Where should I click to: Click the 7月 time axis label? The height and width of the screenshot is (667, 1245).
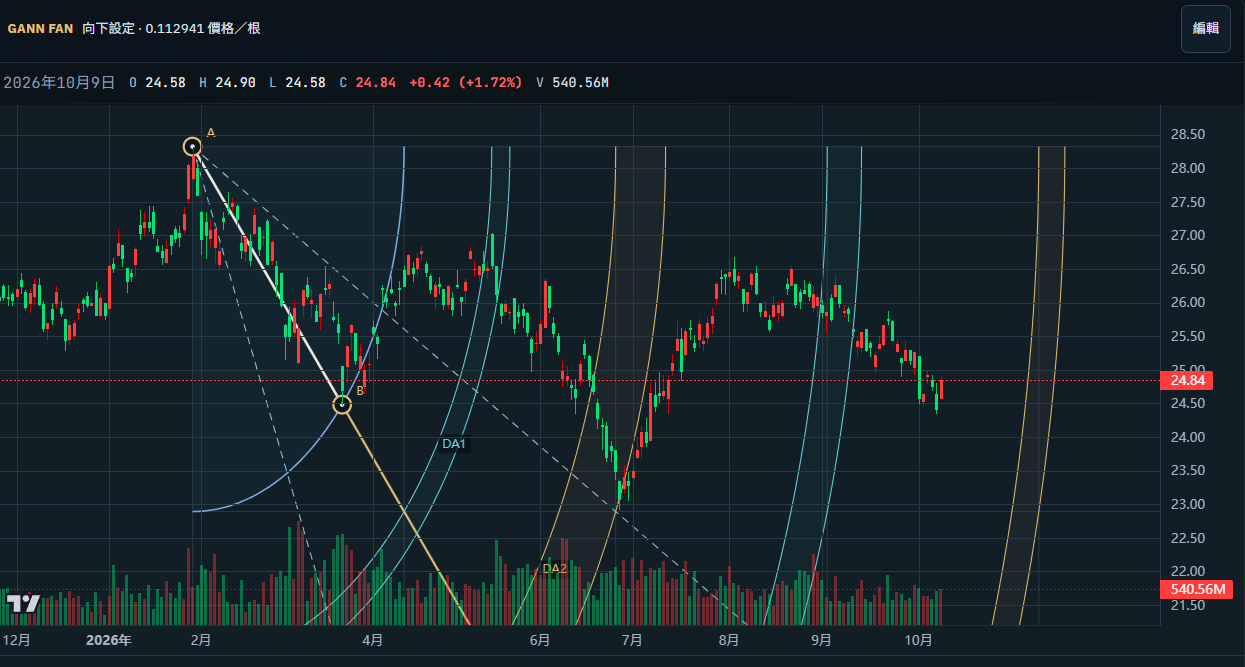[x=632, y=639]
